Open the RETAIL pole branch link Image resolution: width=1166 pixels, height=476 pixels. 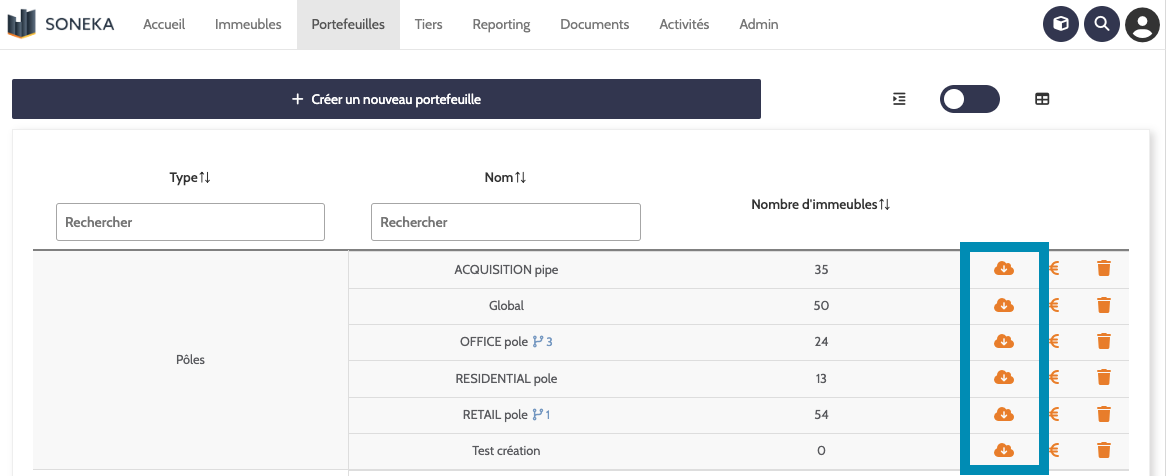tap(541, 414)
